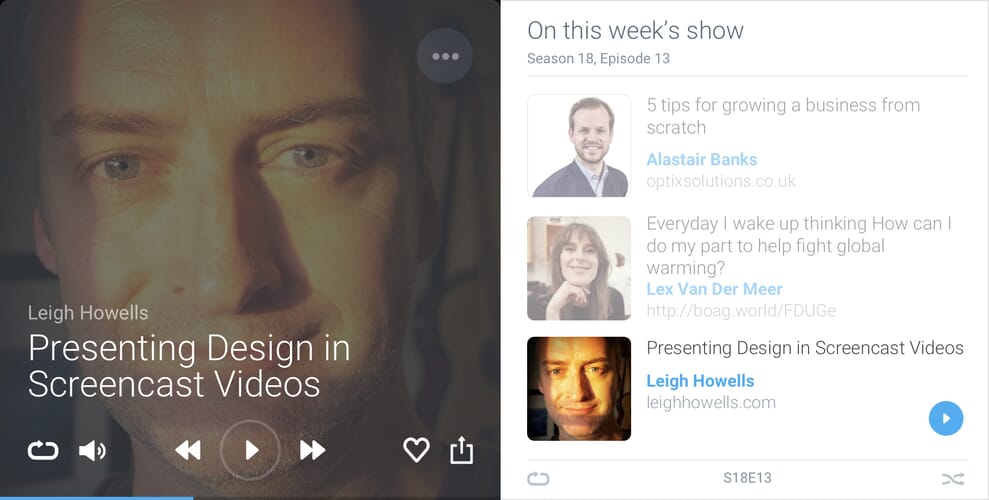Rewind using the double-arrow back button
Screen dimensions: 989x500
188,450
